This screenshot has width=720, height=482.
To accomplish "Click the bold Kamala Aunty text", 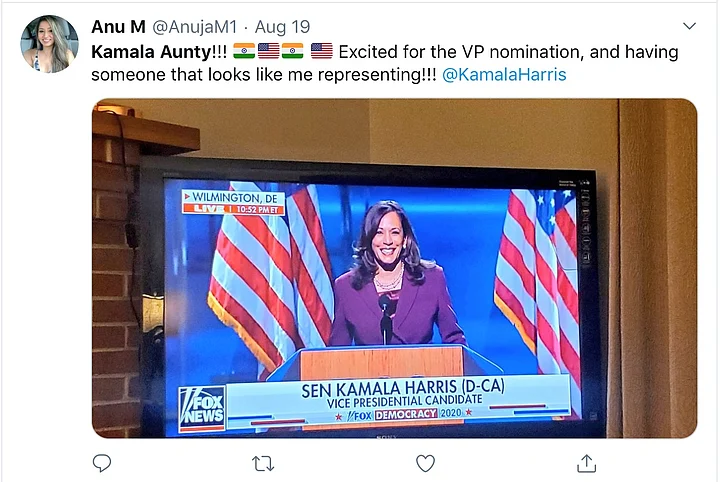I will (x=151, y=51).
